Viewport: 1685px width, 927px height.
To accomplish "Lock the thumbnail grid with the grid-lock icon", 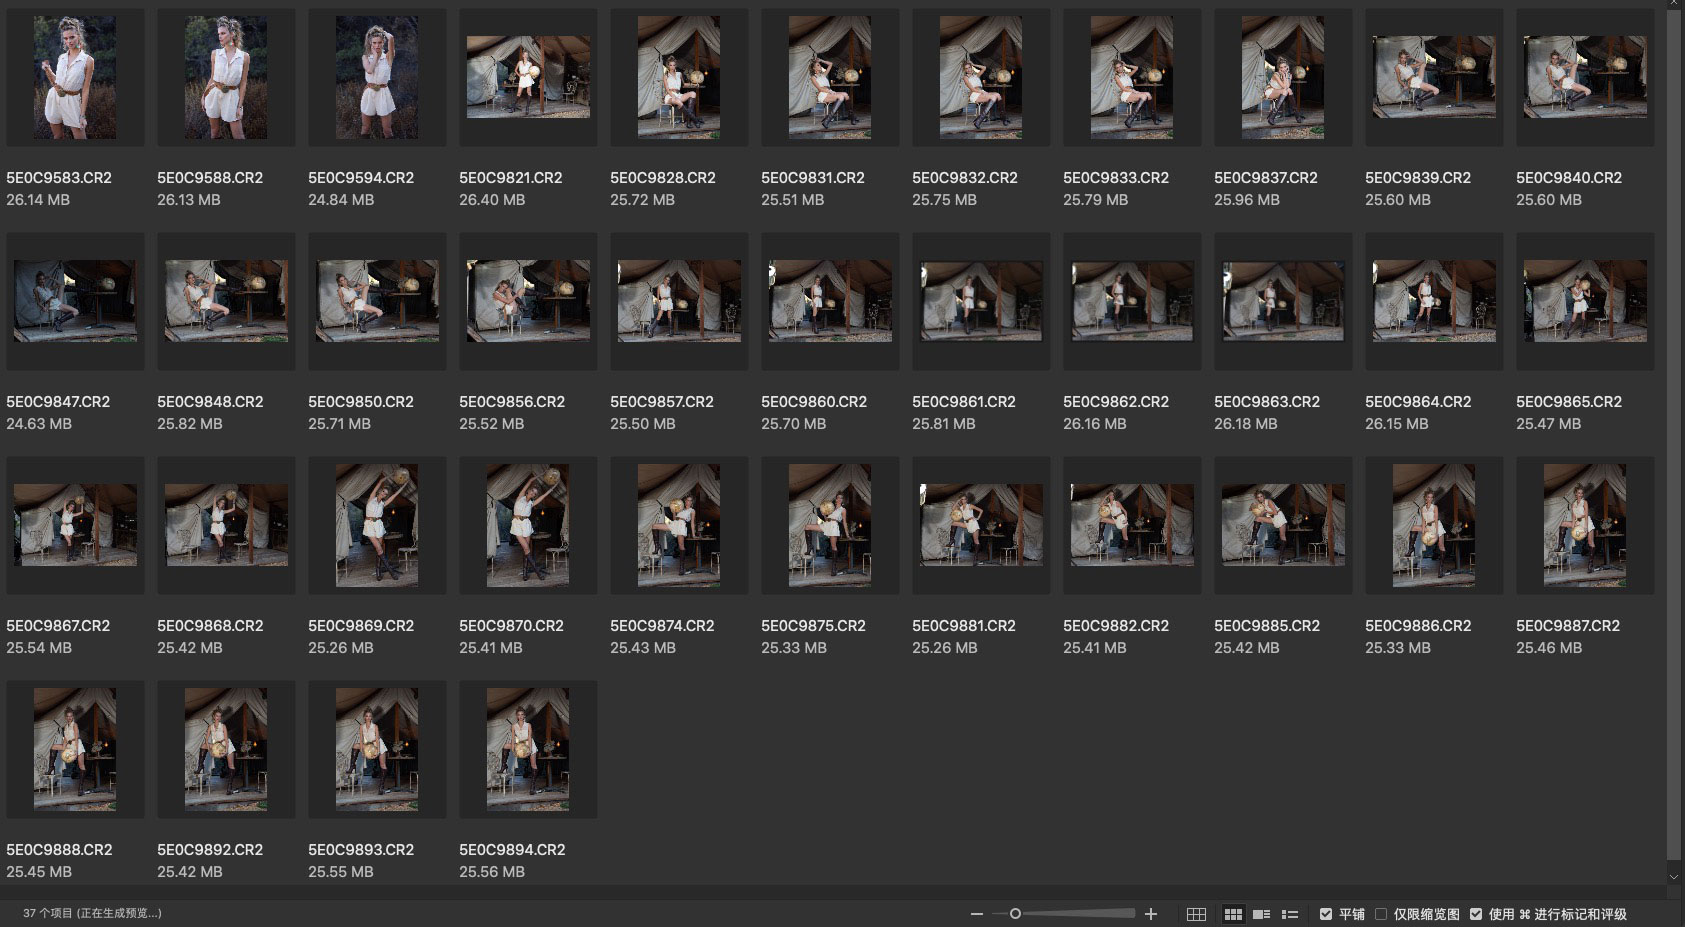I will (1196, 914).
